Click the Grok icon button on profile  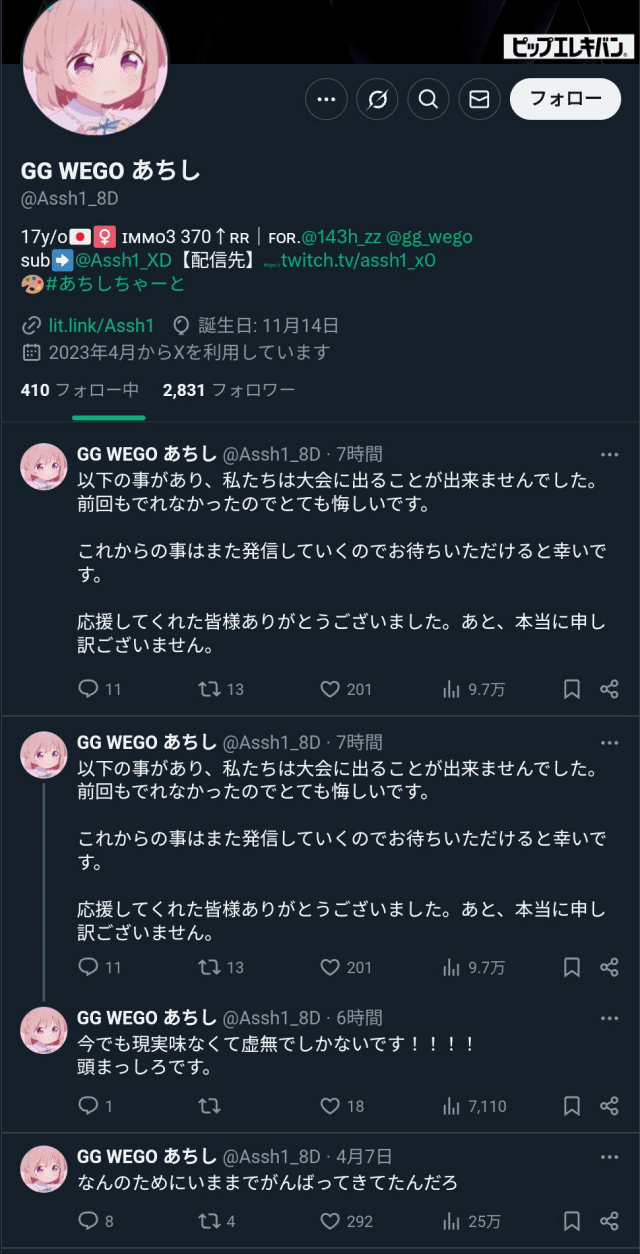[x=377, y=99]
